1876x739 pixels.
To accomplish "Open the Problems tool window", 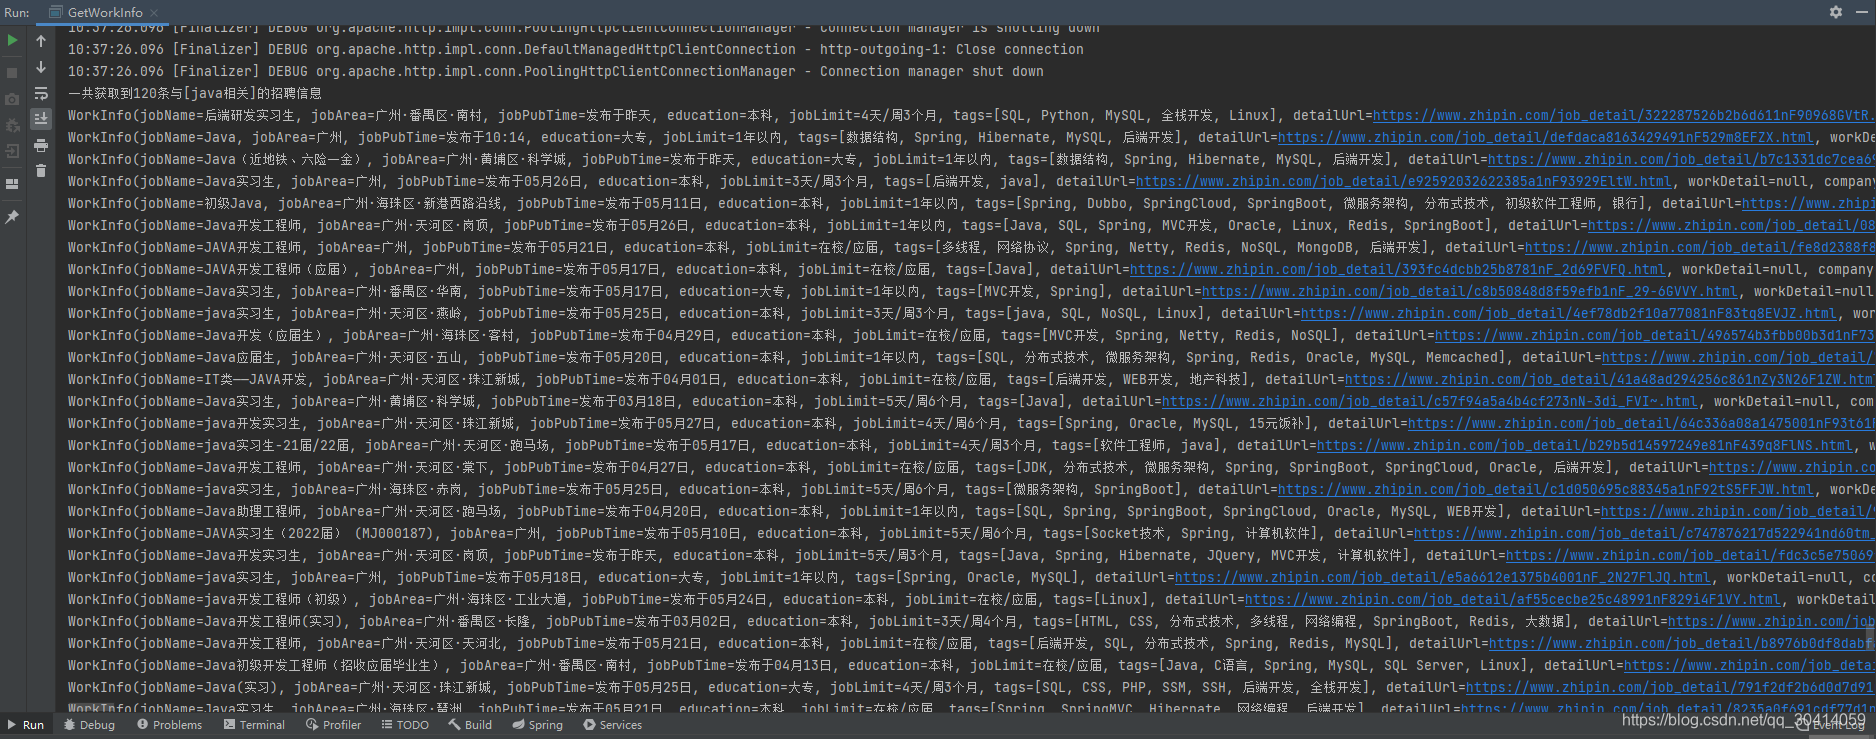I will coord(169,725).
